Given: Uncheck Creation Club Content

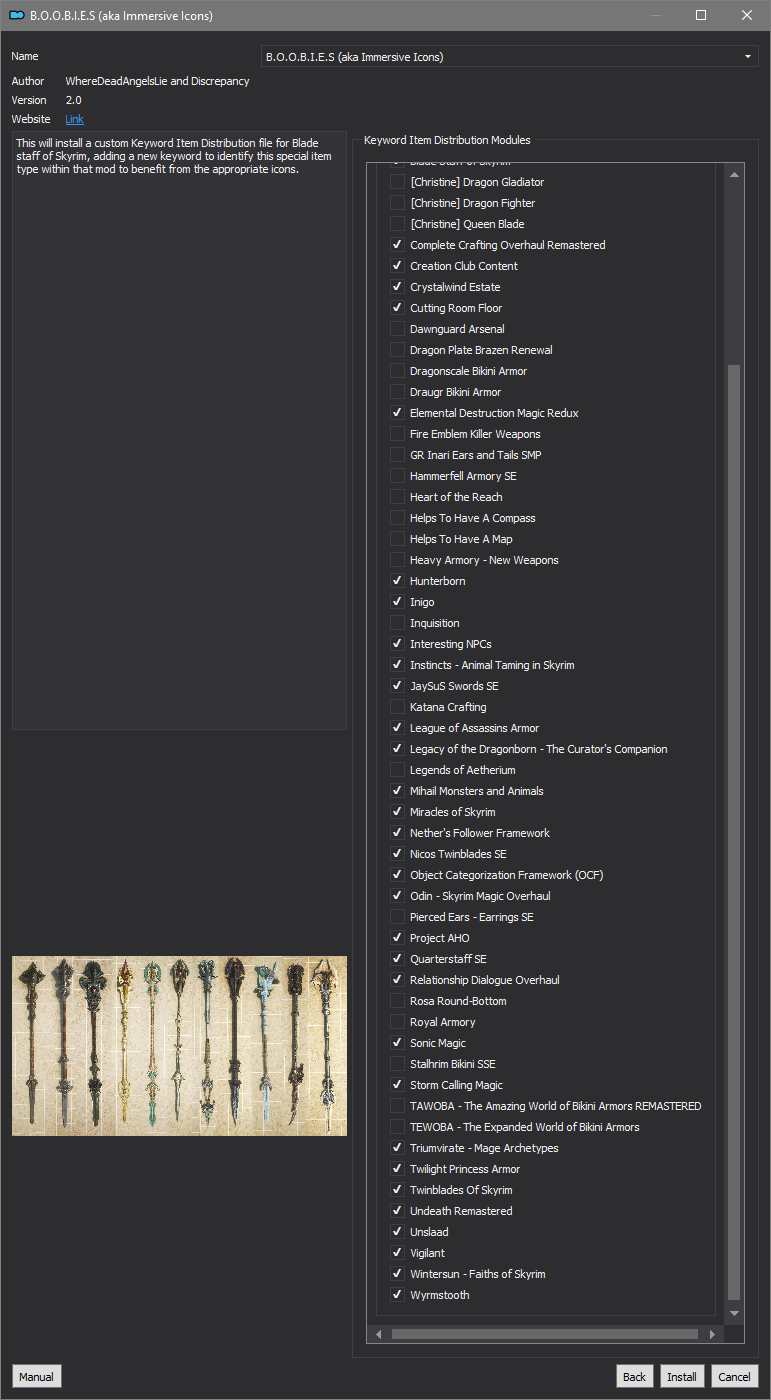Looking at the screenshot, I should 397,266.
